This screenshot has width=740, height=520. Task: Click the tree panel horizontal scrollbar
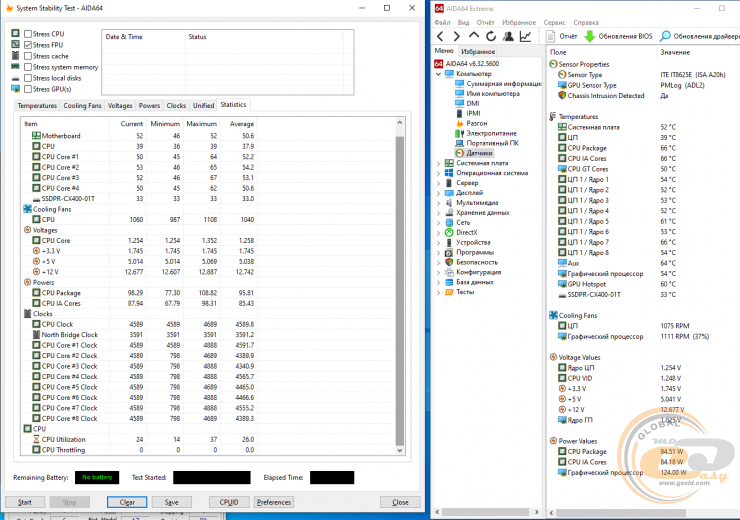(x=486, y=512)
